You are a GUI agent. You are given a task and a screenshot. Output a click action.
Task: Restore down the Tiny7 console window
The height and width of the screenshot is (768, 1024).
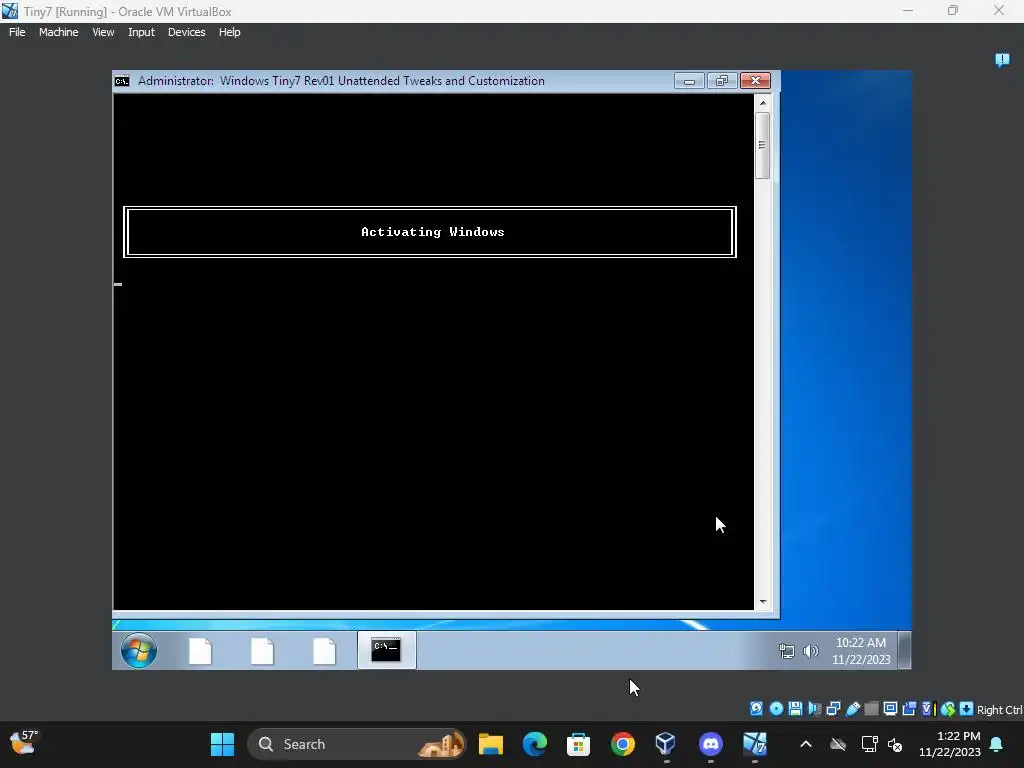click(722, 81)
